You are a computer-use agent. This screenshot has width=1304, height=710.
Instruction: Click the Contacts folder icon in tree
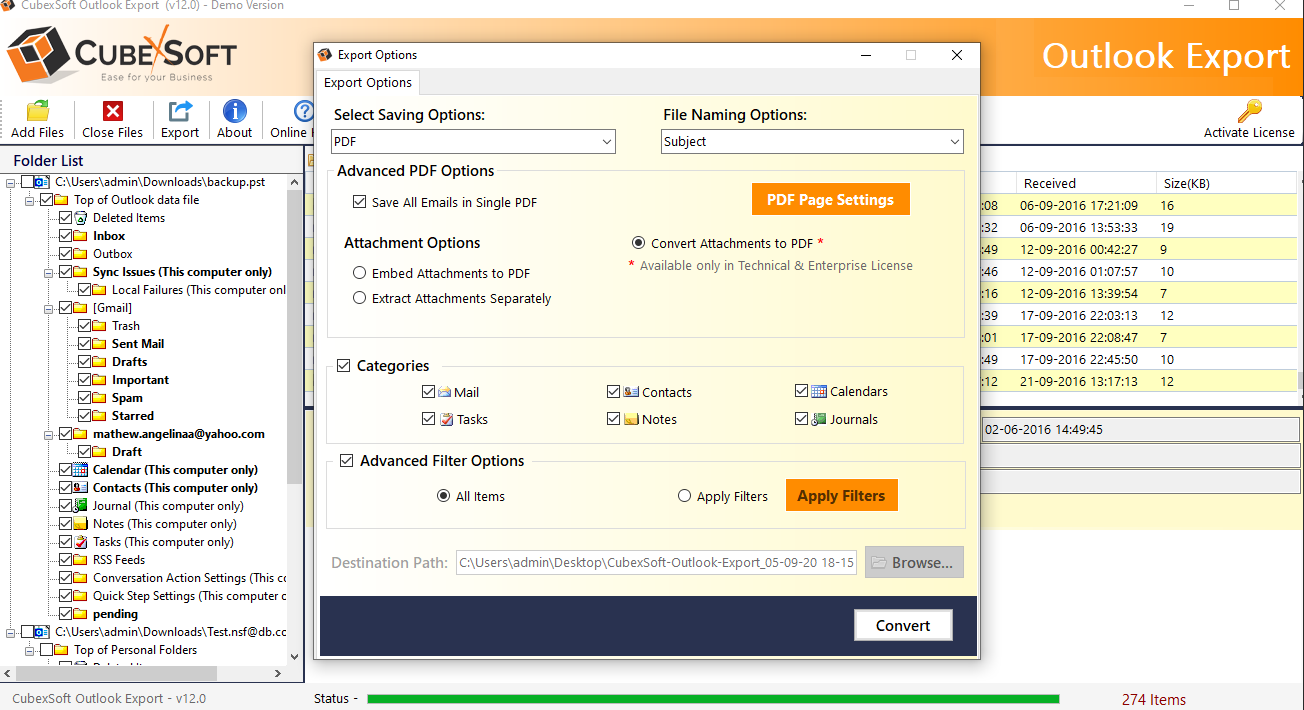click(x=81, y=488)
